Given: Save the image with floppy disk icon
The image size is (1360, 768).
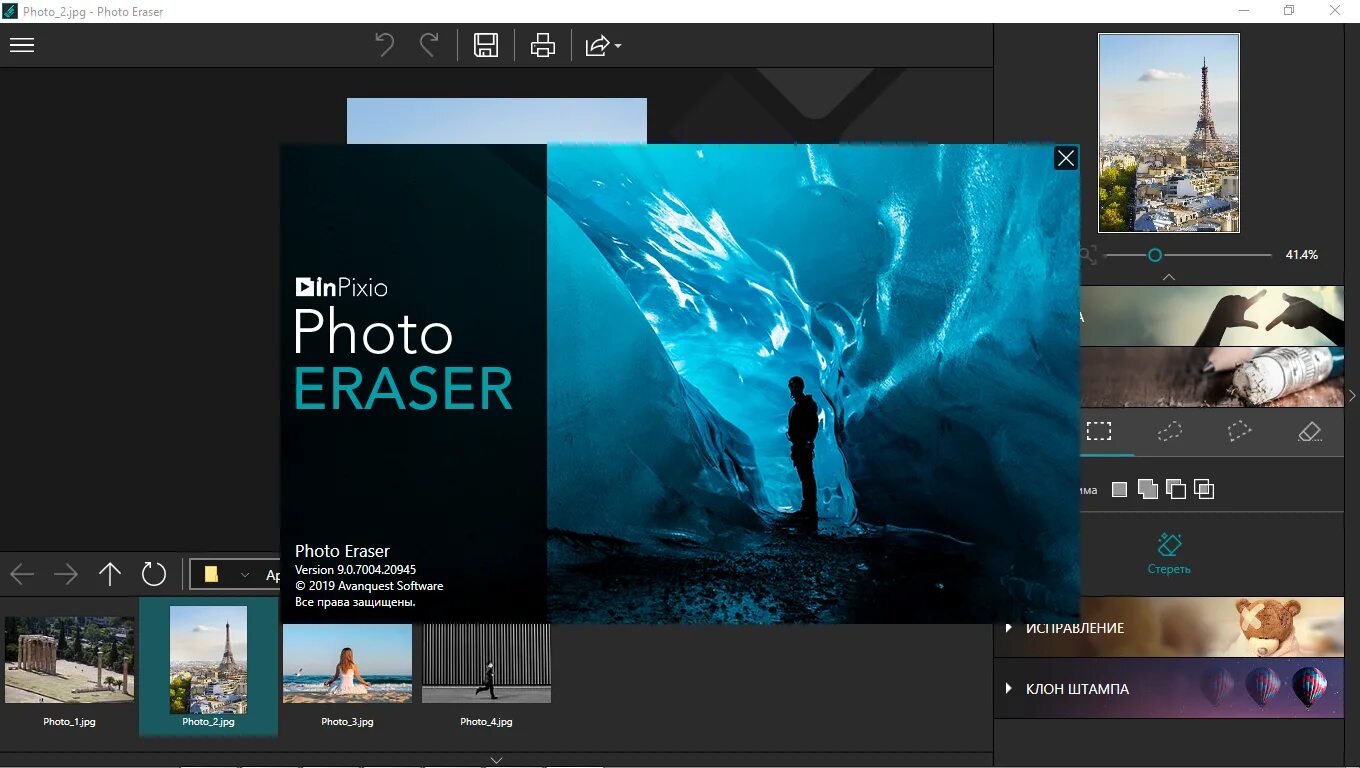Looking at the screenshot, I should coord(486,45).
